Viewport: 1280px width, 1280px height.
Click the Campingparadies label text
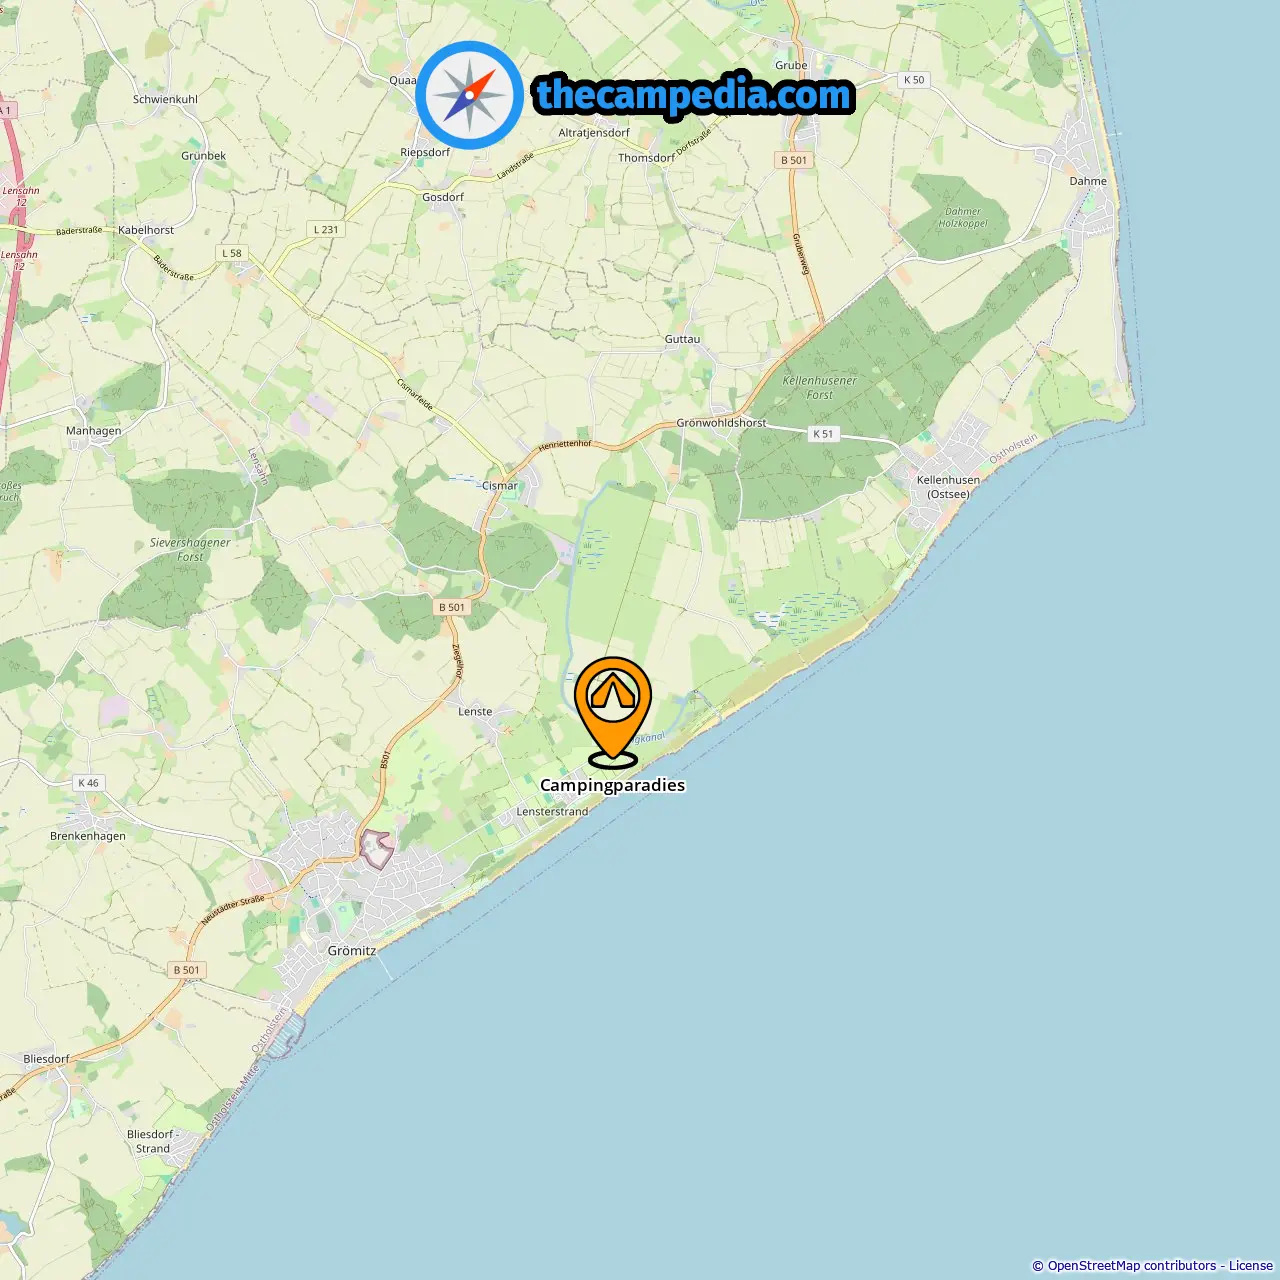tap(613, 785)
